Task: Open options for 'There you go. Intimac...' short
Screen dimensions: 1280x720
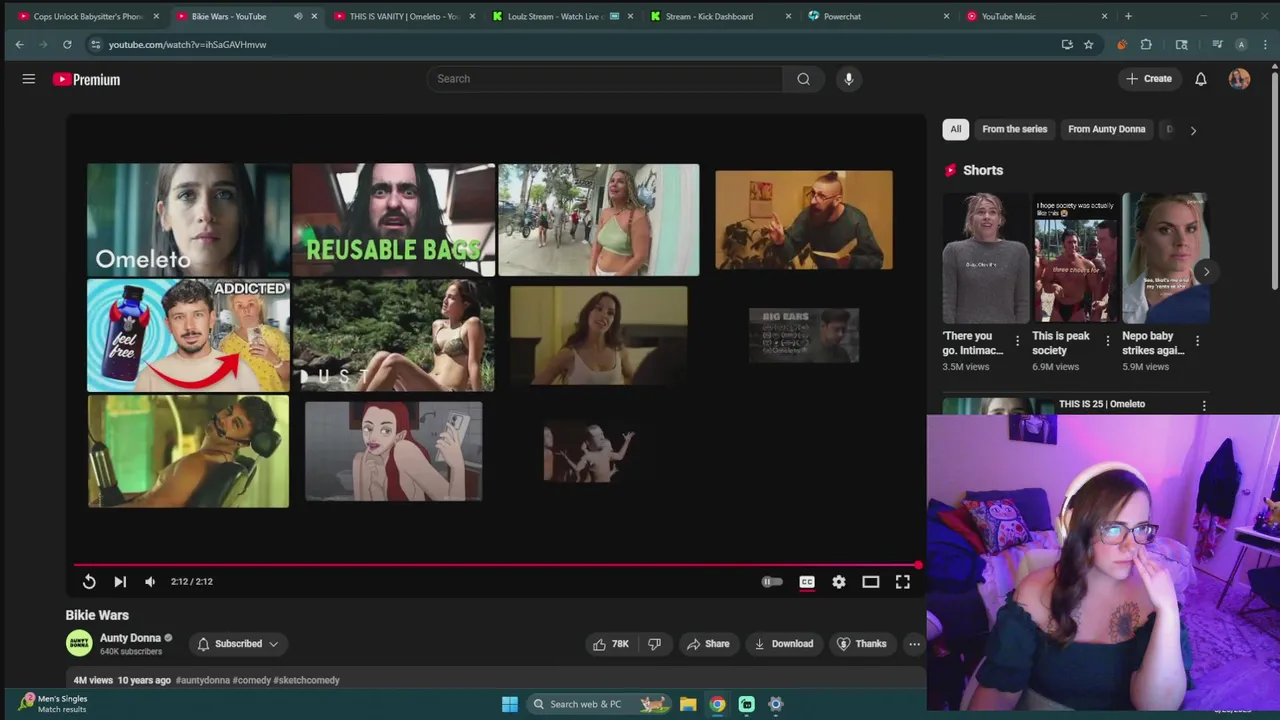Action: 1018,341
